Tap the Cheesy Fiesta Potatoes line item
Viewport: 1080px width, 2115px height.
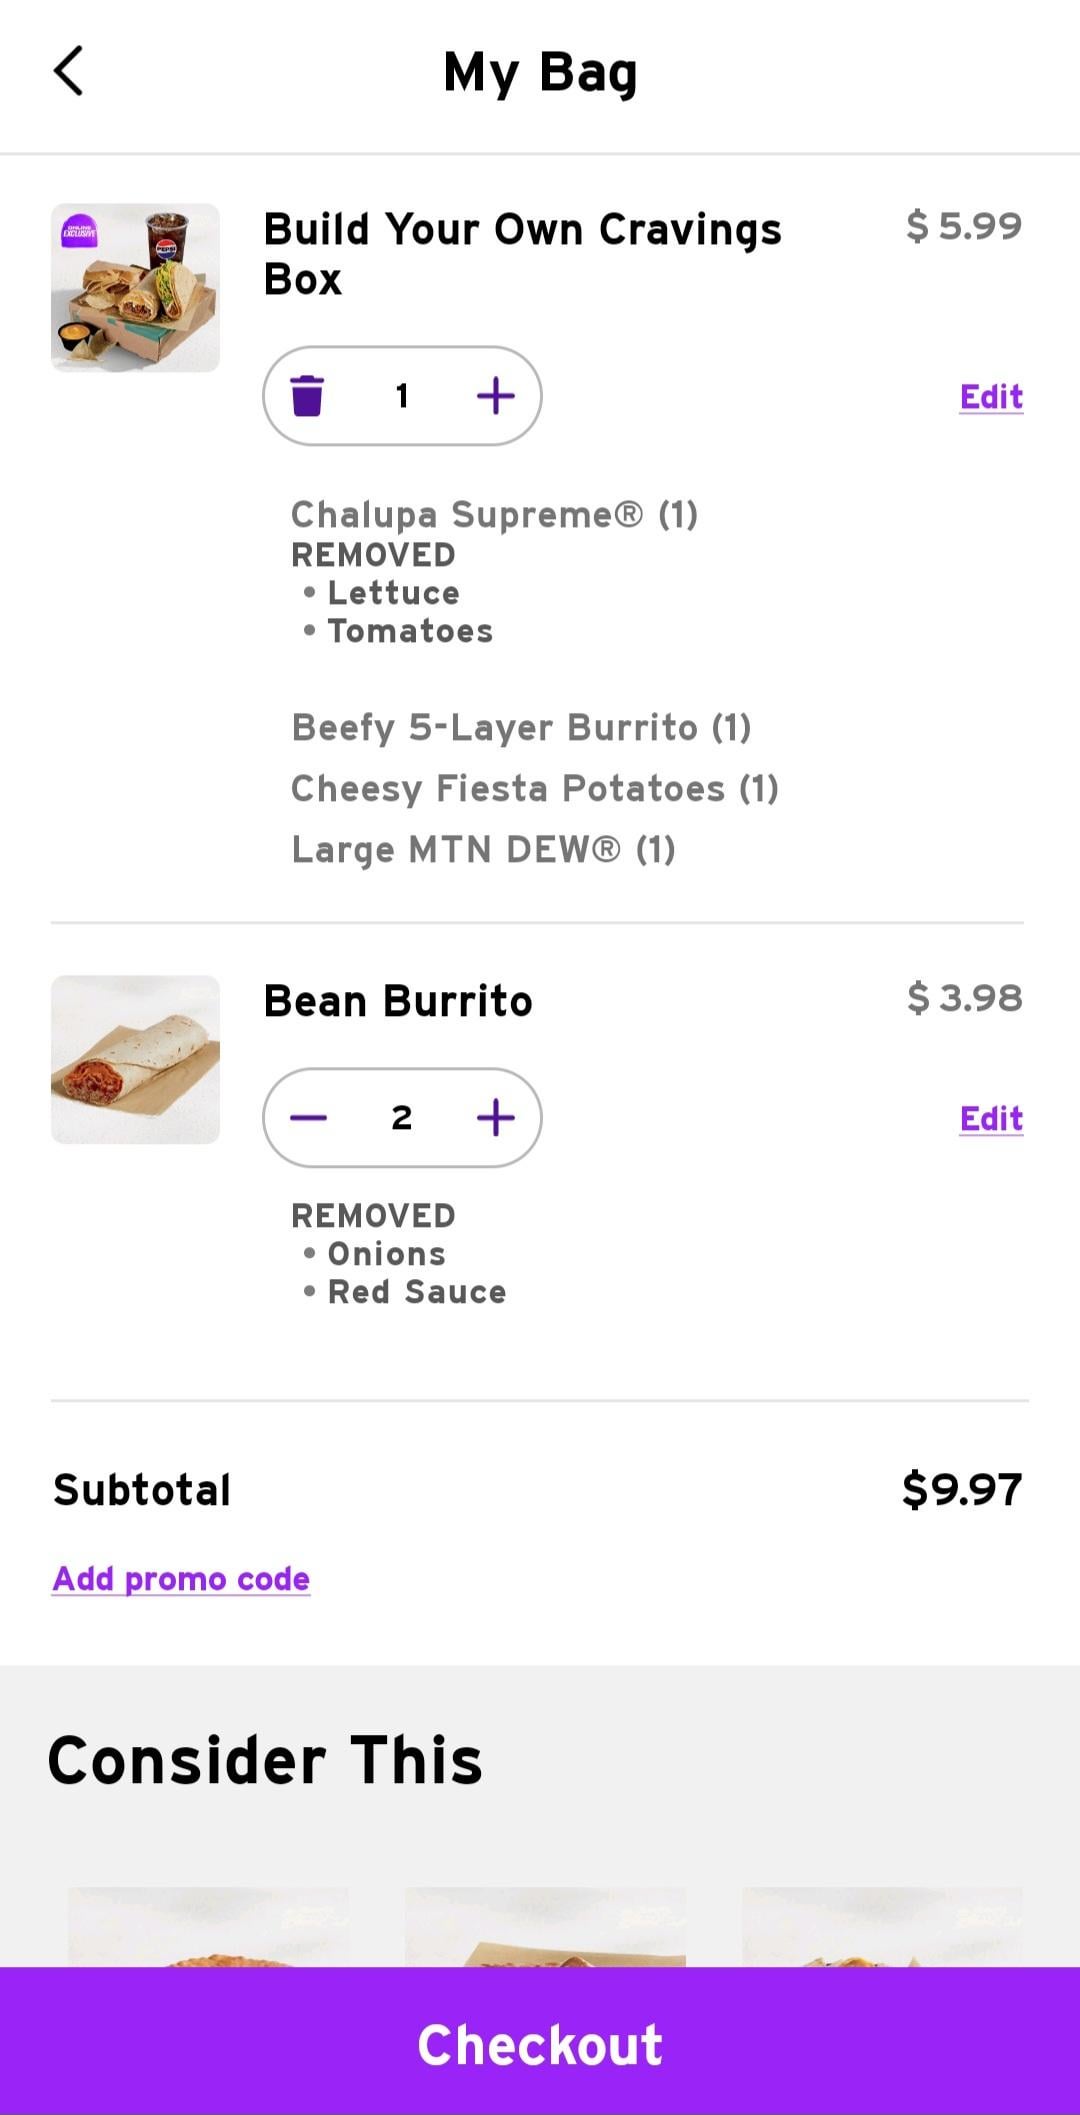pyautogui.click(x=534, y=789)
